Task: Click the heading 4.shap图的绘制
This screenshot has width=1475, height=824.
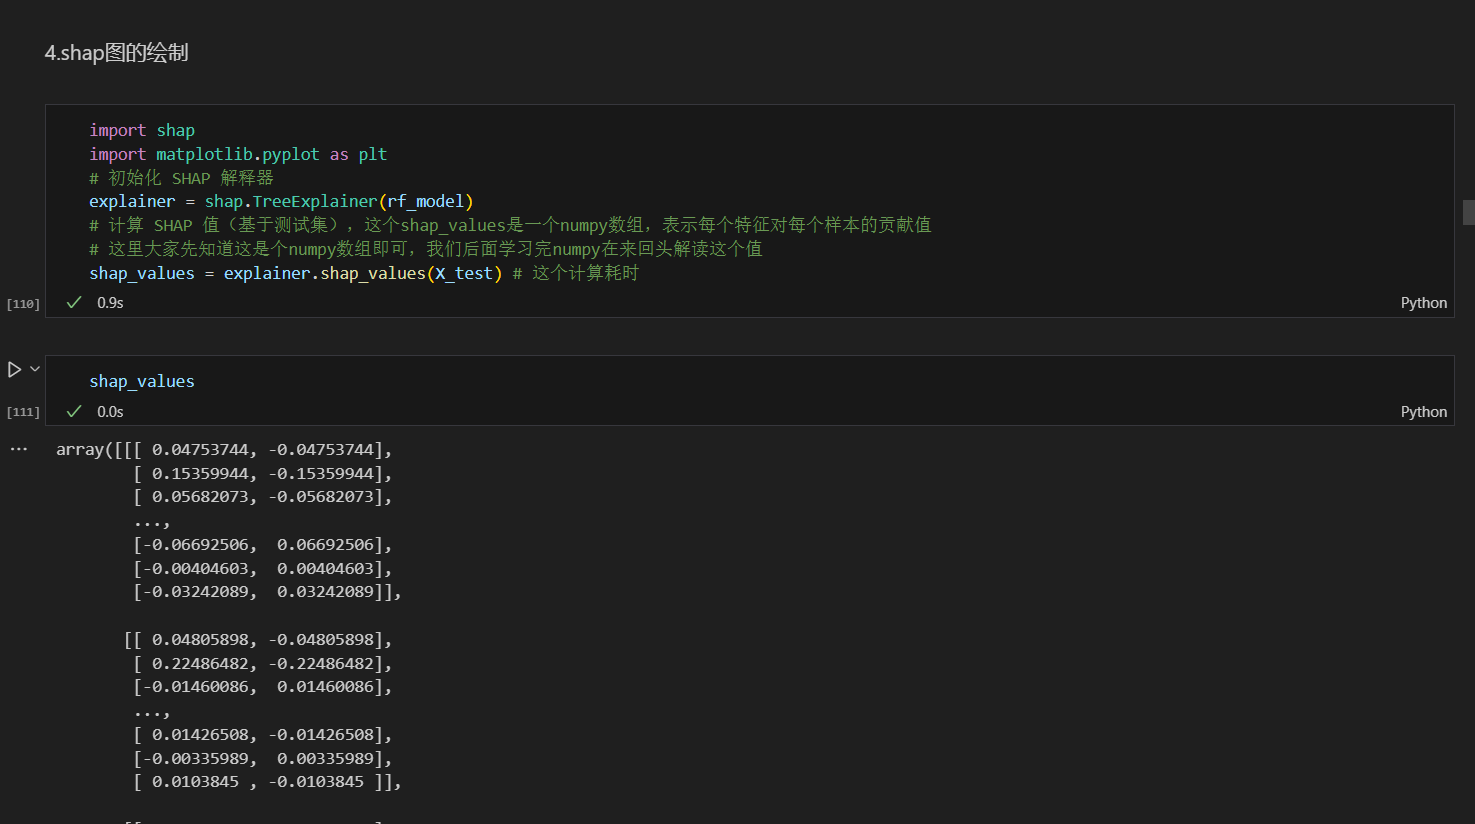Action: 117,52
